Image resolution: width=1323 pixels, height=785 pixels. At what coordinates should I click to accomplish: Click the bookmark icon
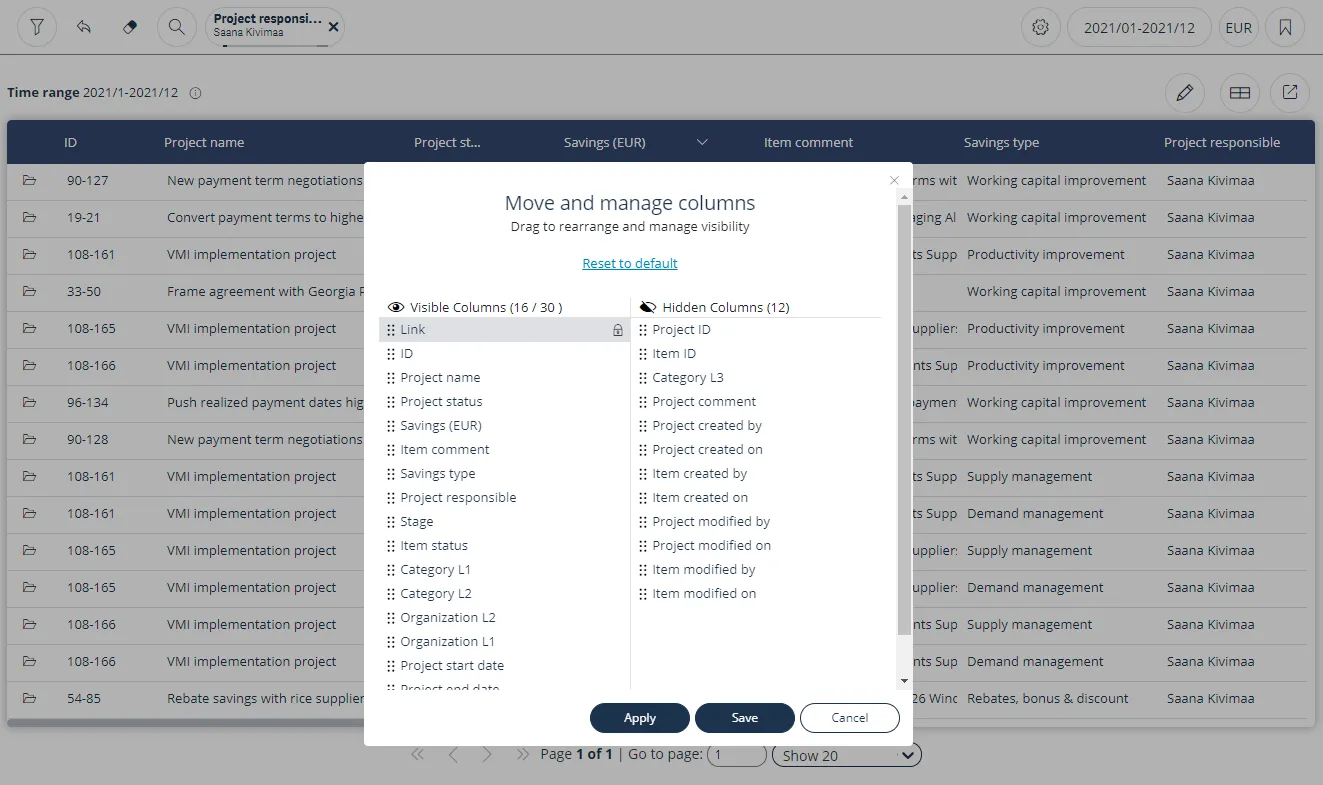tap(1285, 27)
